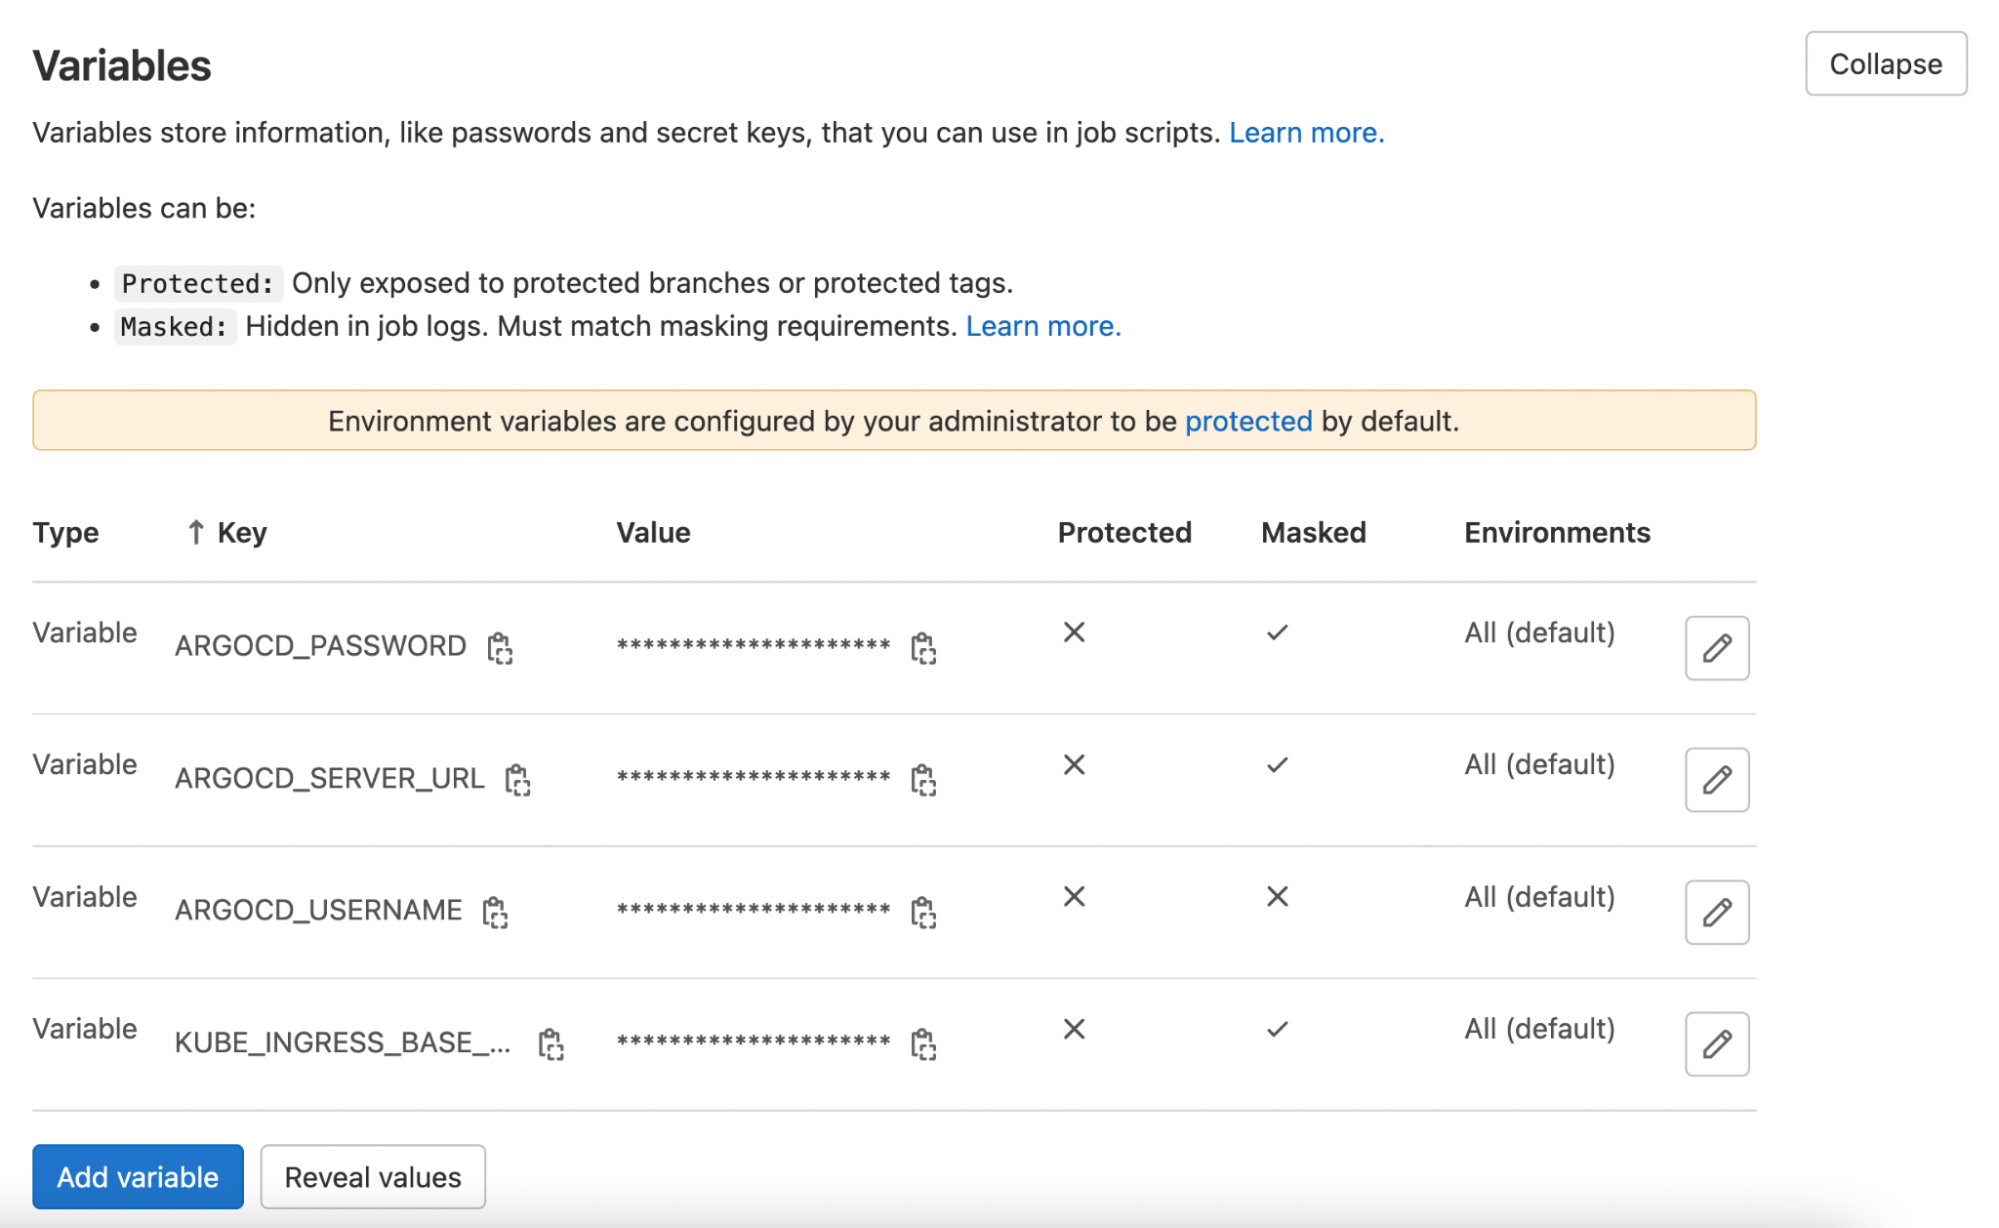This screenshot has width=1999, height=1228.
Task: Reveal values of all variables
Action: tap(373, 1177)
